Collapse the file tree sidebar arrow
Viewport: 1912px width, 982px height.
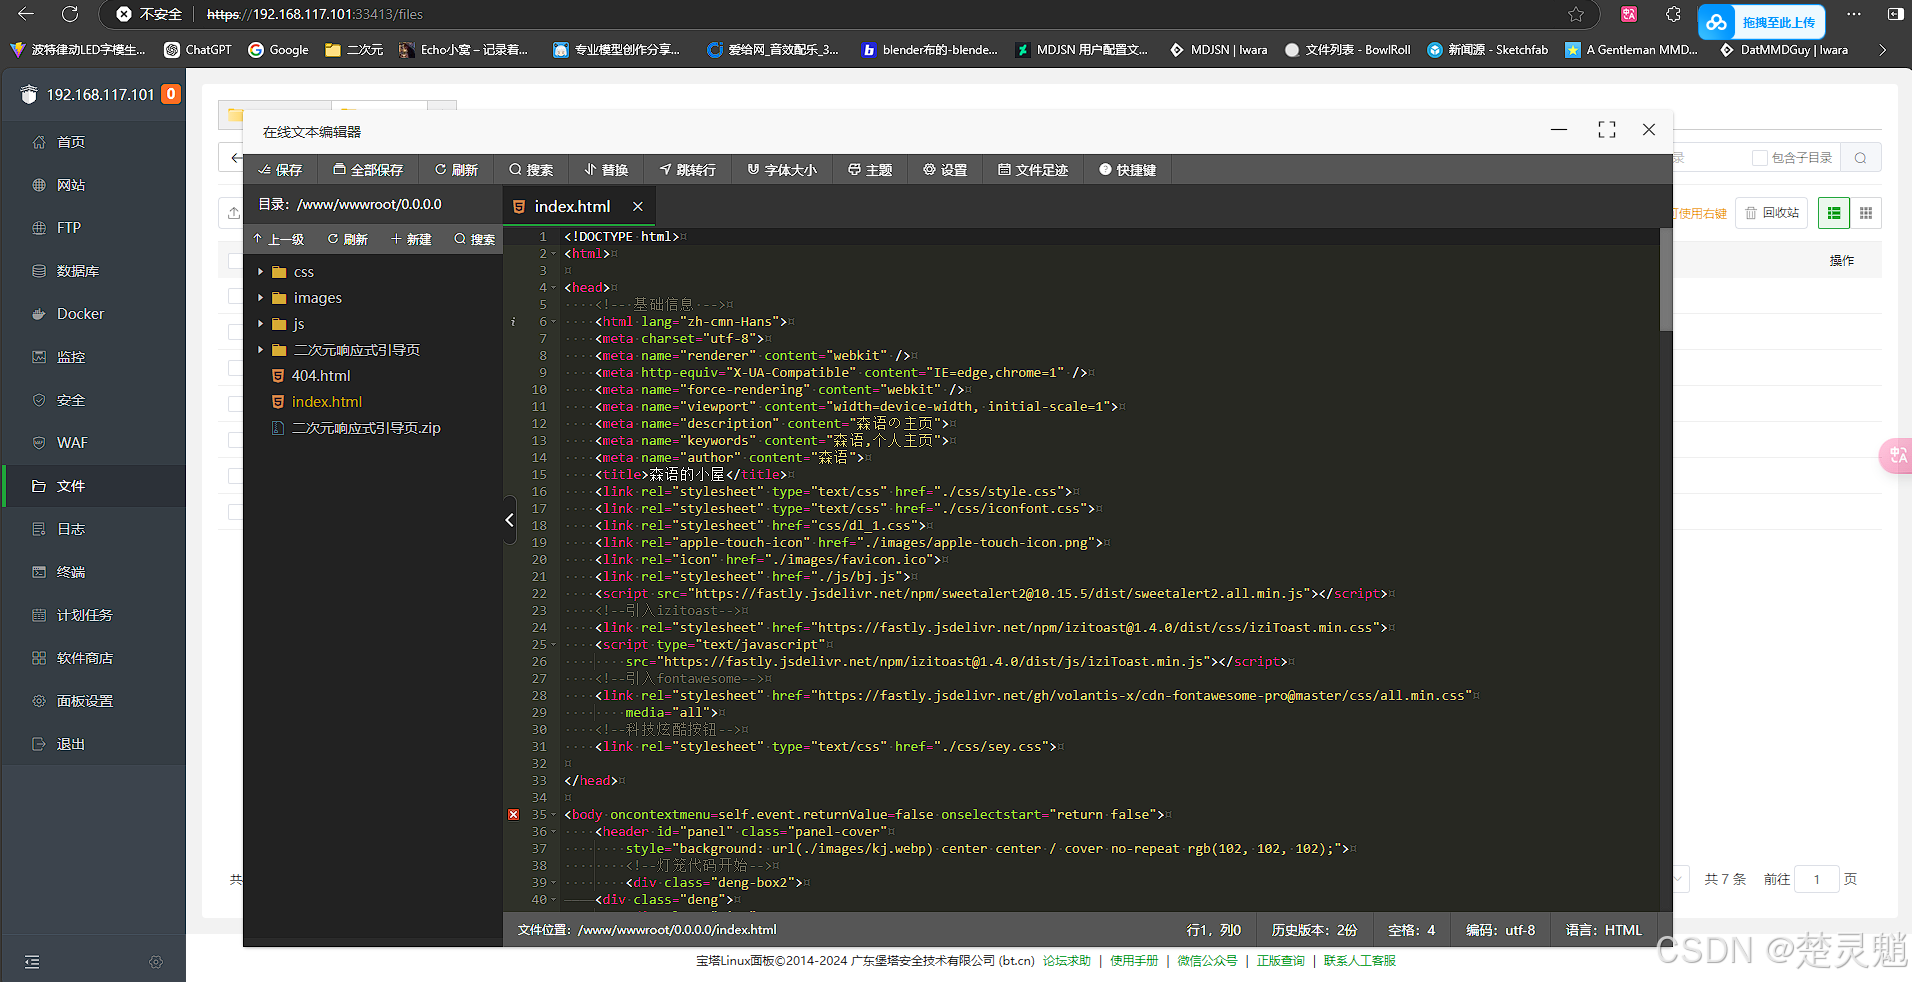point(509,520)
